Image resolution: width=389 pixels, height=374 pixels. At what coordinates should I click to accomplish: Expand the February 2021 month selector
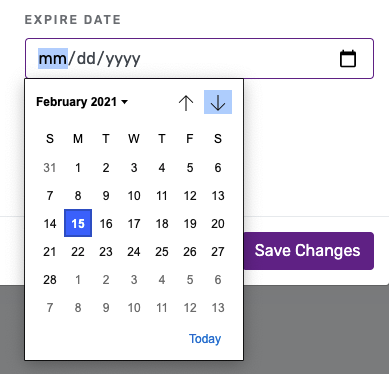pyautogui.click(x=82, y=102)
